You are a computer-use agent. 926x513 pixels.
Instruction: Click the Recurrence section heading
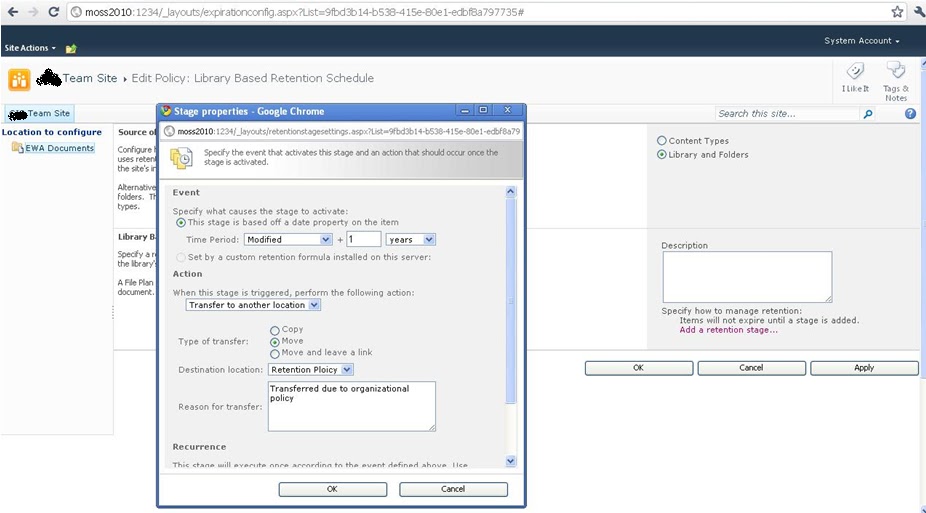pyautogui.click(x=199, y=447)
